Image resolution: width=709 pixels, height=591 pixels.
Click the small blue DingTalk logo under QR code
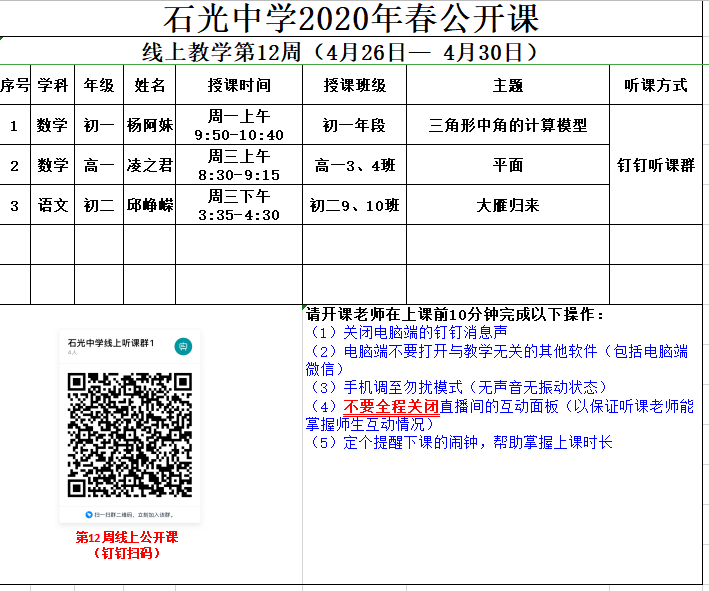tap(89, 514)
